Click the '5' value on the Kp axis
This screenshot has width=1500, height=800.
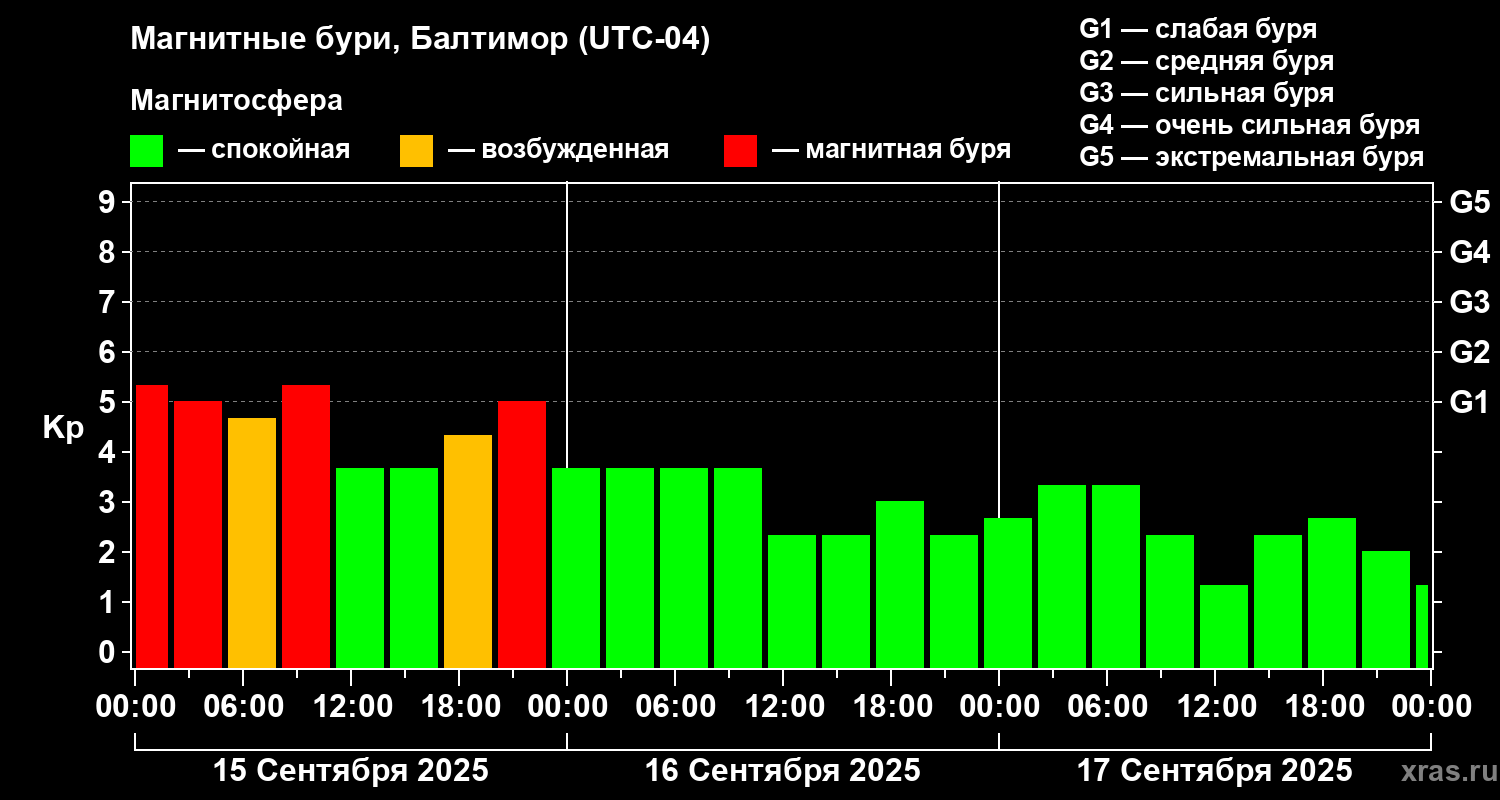(109, 402)
